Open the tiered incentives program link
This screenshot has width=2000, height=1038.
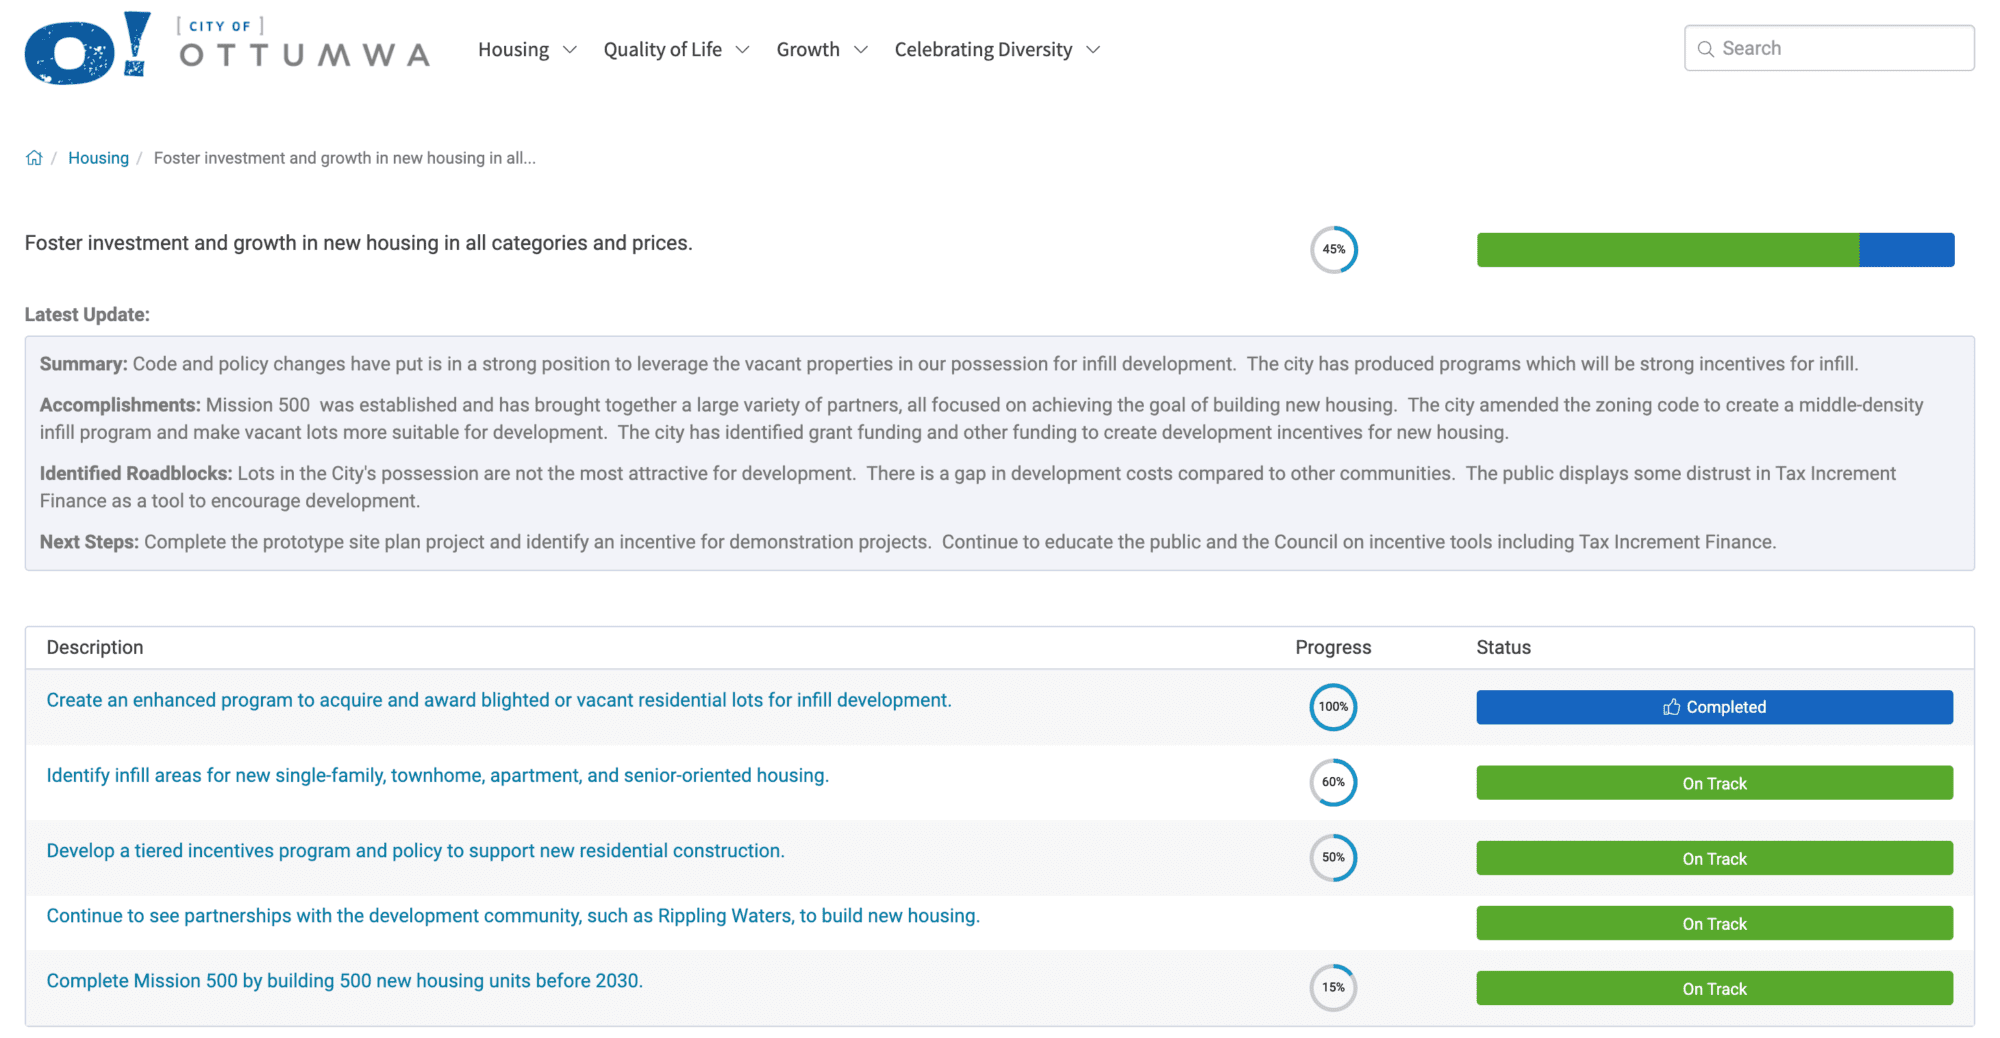pyautogui.click(x=415, y=851)
